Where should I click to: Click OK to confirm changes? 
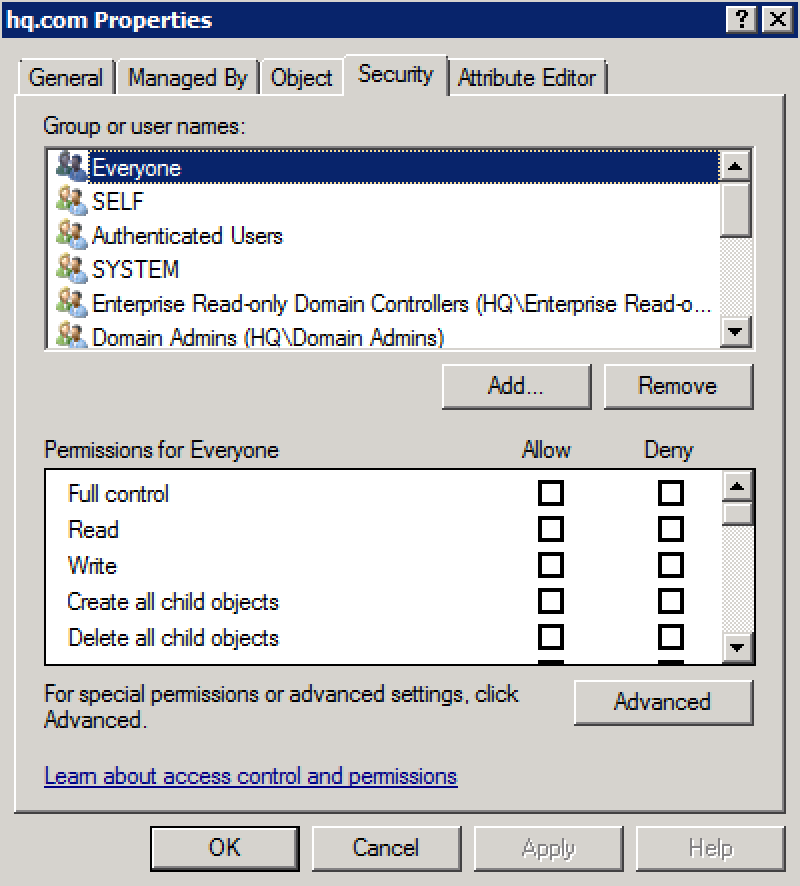click(x=224, y=847)
